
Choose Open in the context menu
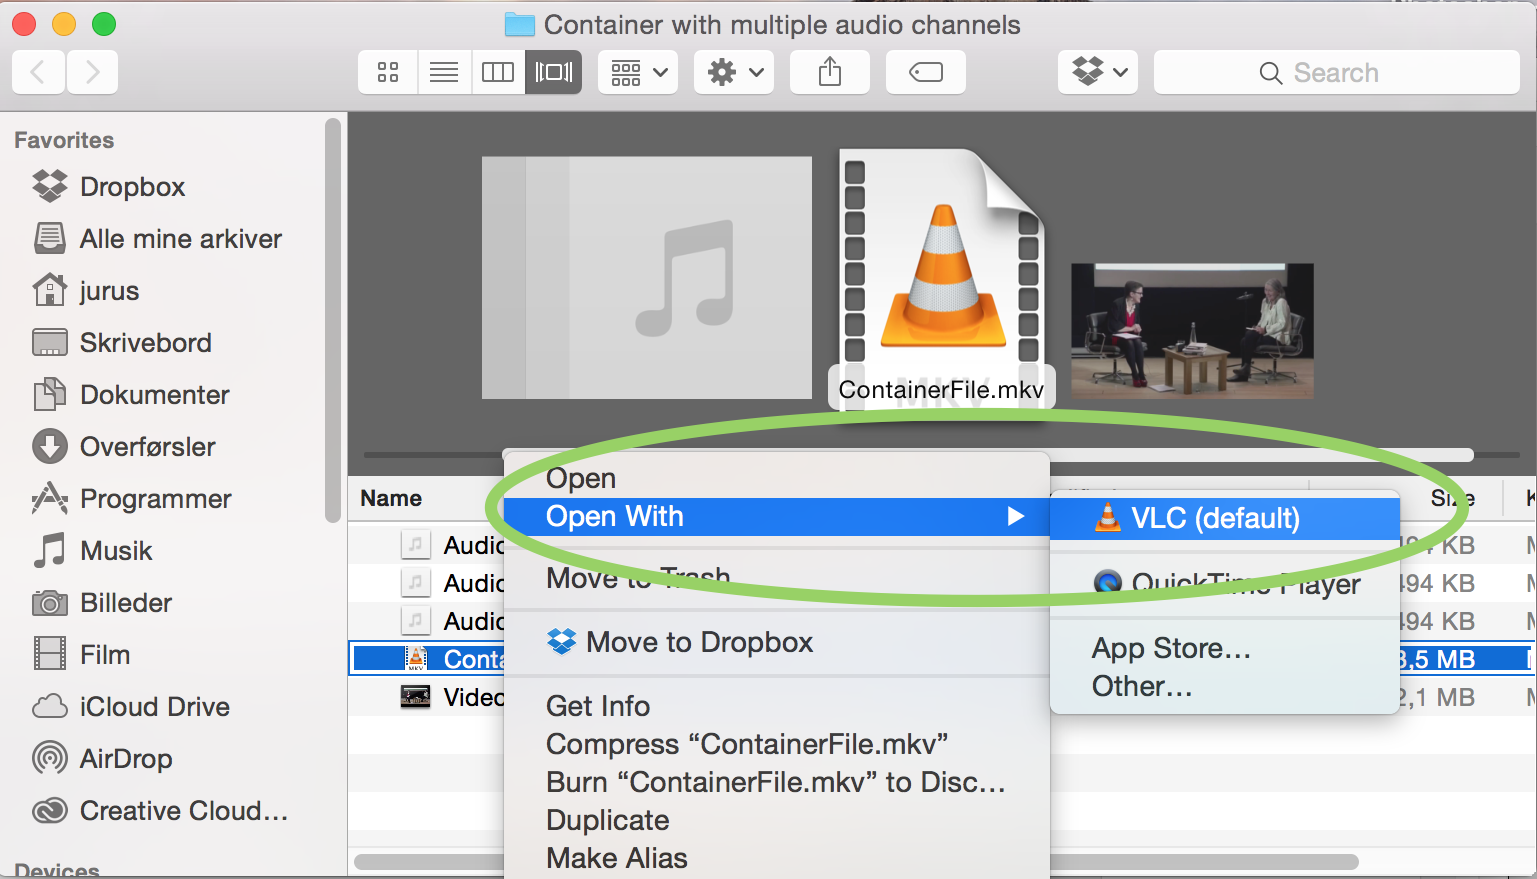(776, 478)
